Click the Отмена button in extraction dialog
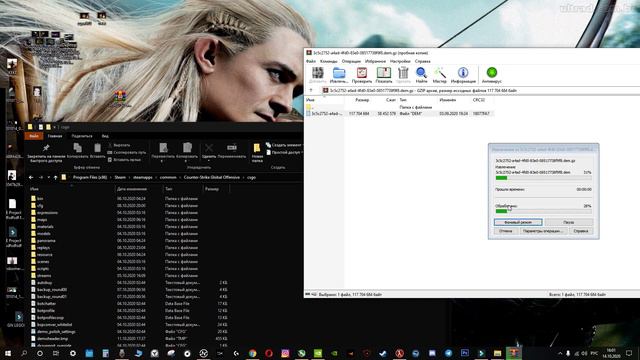This screenshot has height=360, width=640. (506, 231)
